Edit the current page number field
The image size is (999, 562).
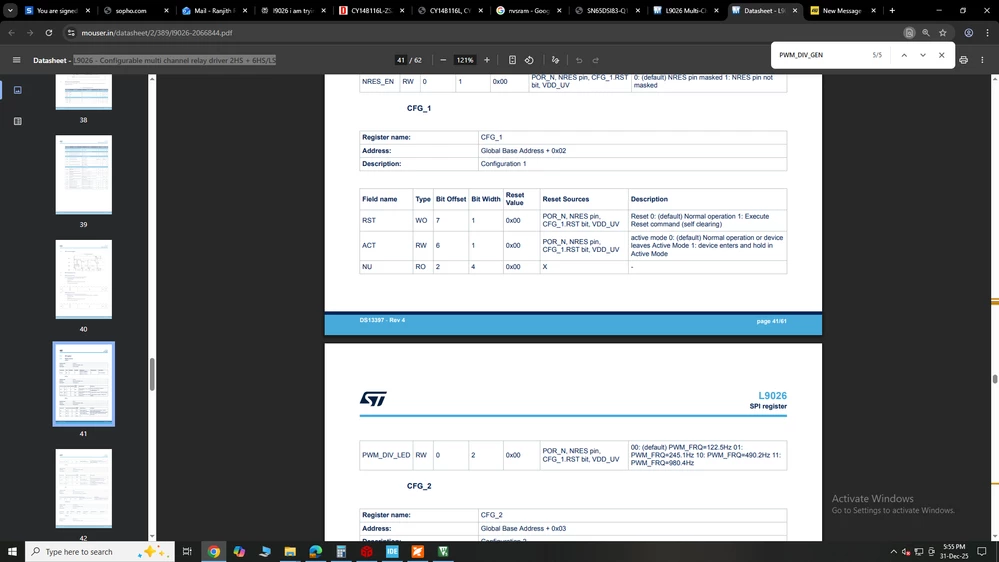[x=401, y=60]
